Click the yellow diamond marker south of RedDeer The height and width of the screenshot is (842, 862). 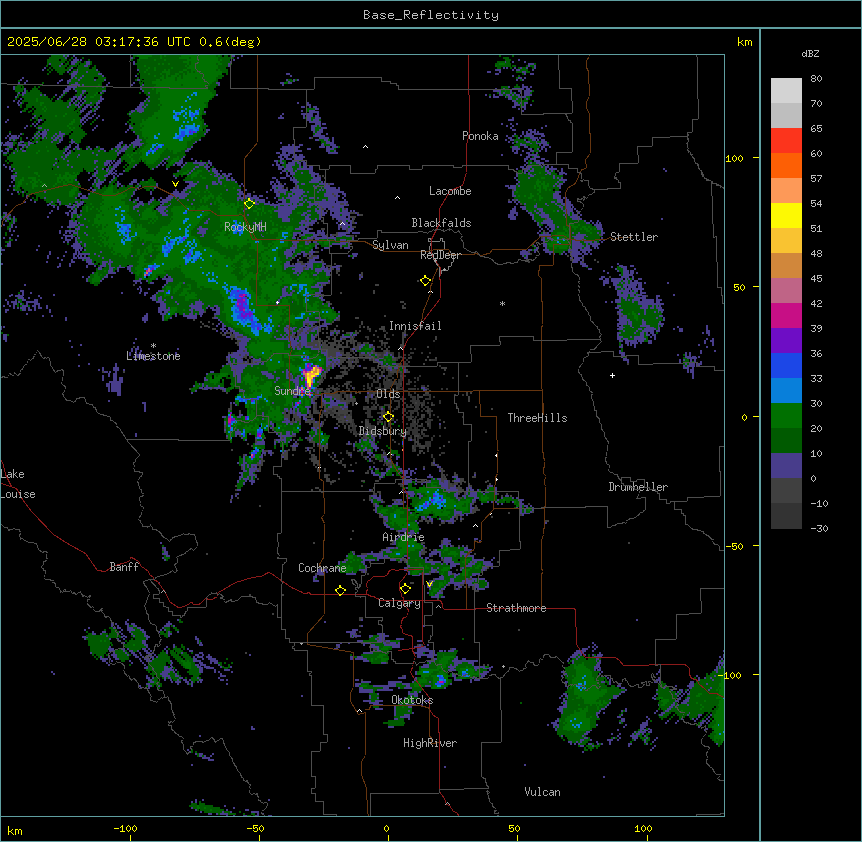425,281
